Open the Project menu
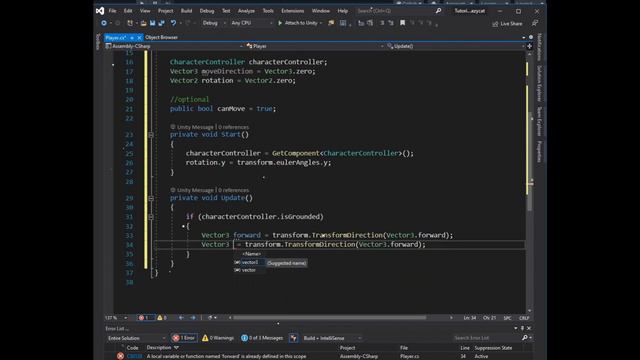640x360 pixels. (x=165, y=11)
